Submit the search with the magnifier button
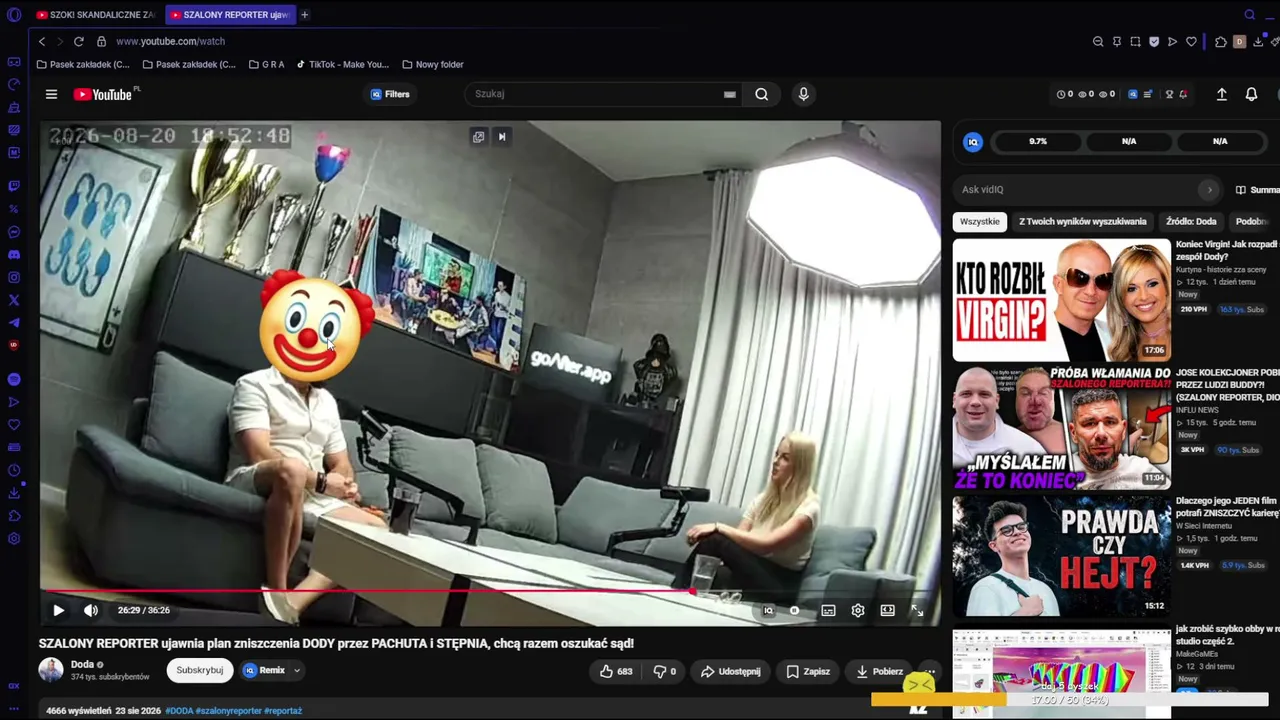The height and width of the screenshot is (720, 1280). tap(762, 94)
